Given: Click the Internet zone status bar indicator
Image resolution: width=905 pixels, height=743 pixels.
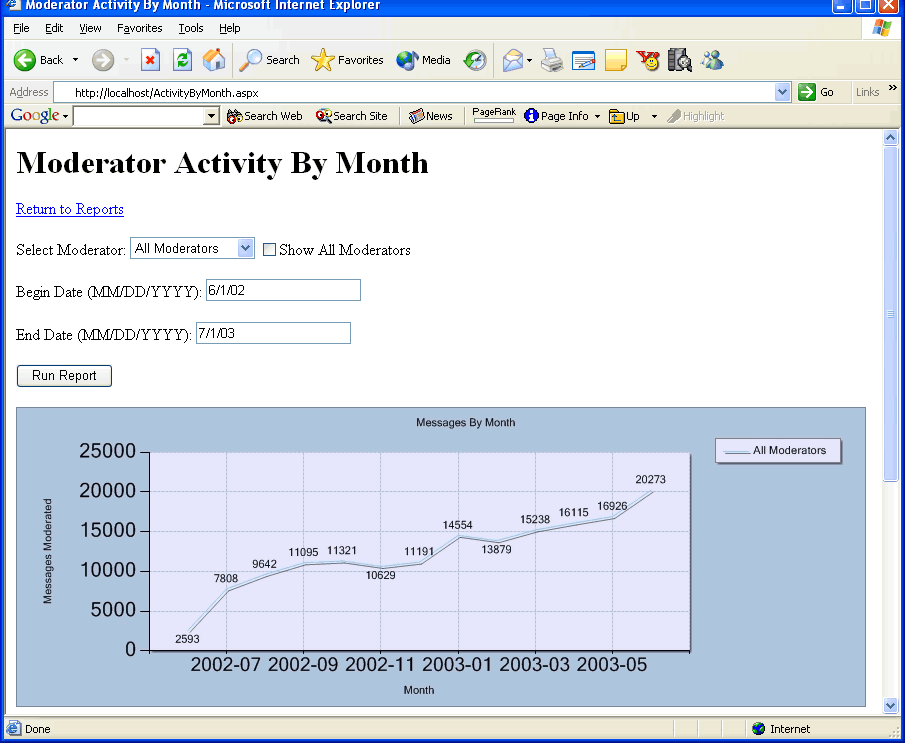Looking at the screenshot, I should tap(781, 729).
